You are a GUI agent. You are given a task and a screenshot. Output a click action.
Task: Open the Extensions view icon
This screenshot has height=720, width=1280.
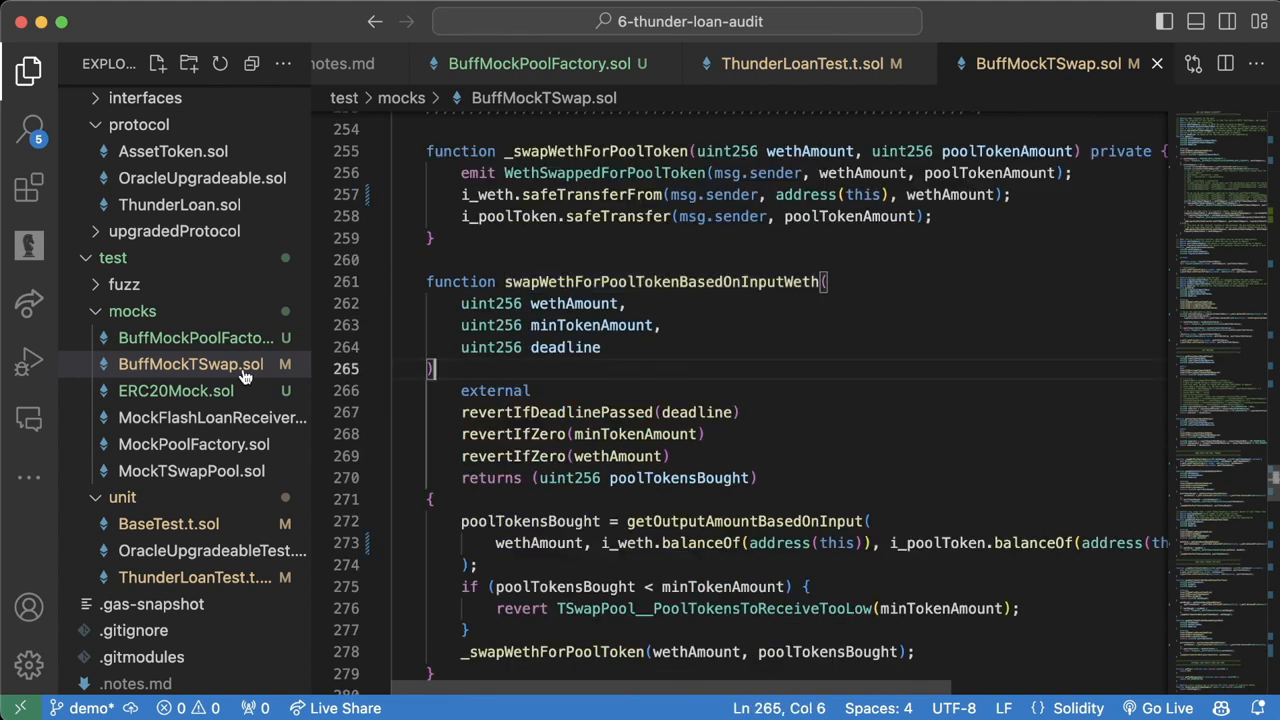[x=29, y=187]
